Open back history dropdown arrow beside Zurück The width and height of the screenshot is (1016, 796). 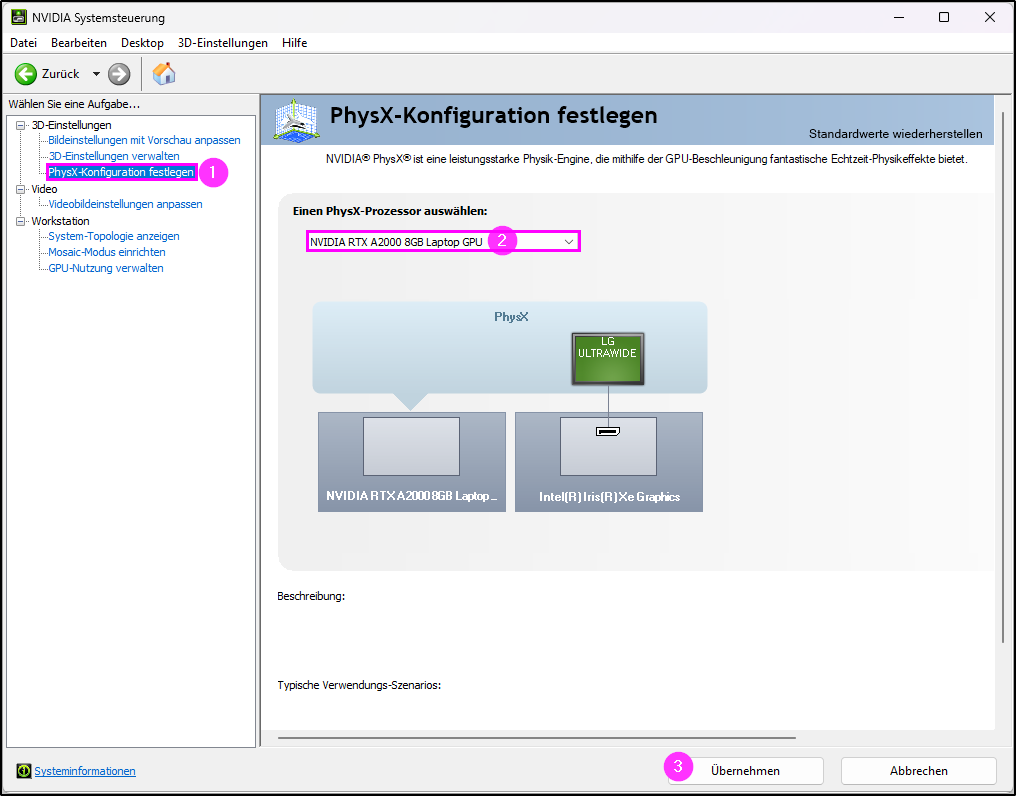[x=96, y=74]
